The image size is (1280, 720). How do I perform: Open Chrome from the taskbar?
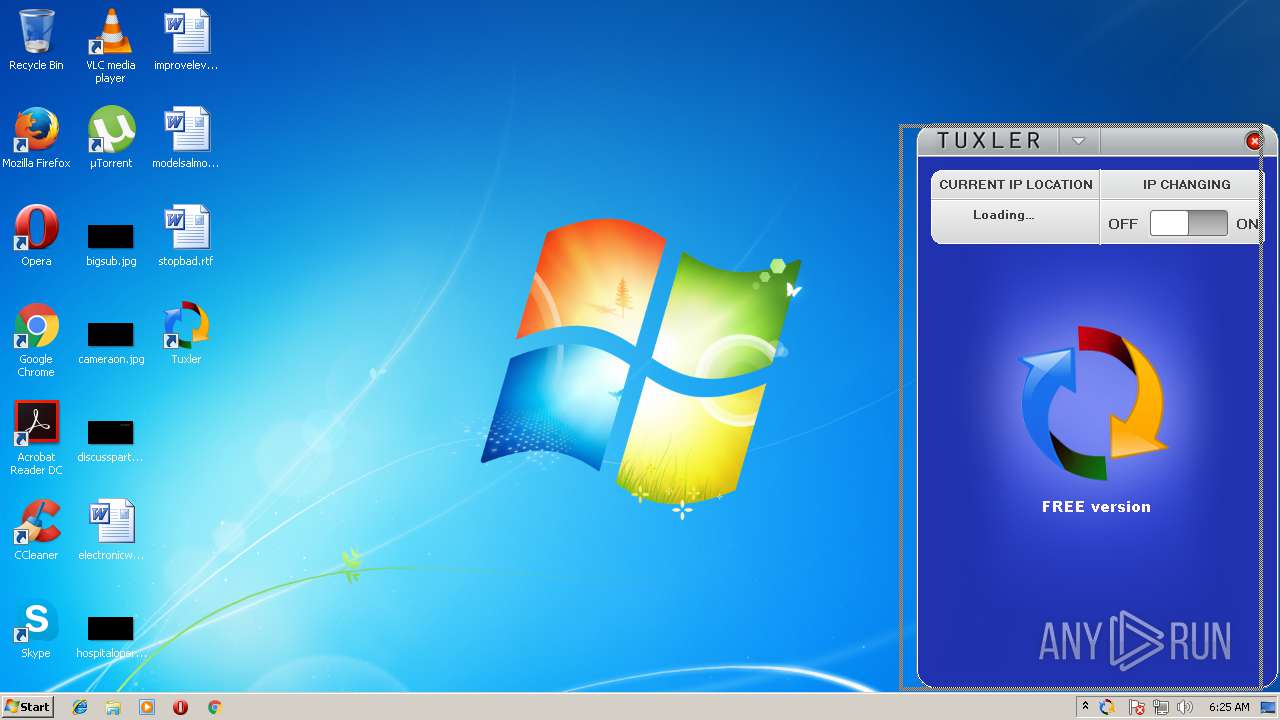click(214, 707)
